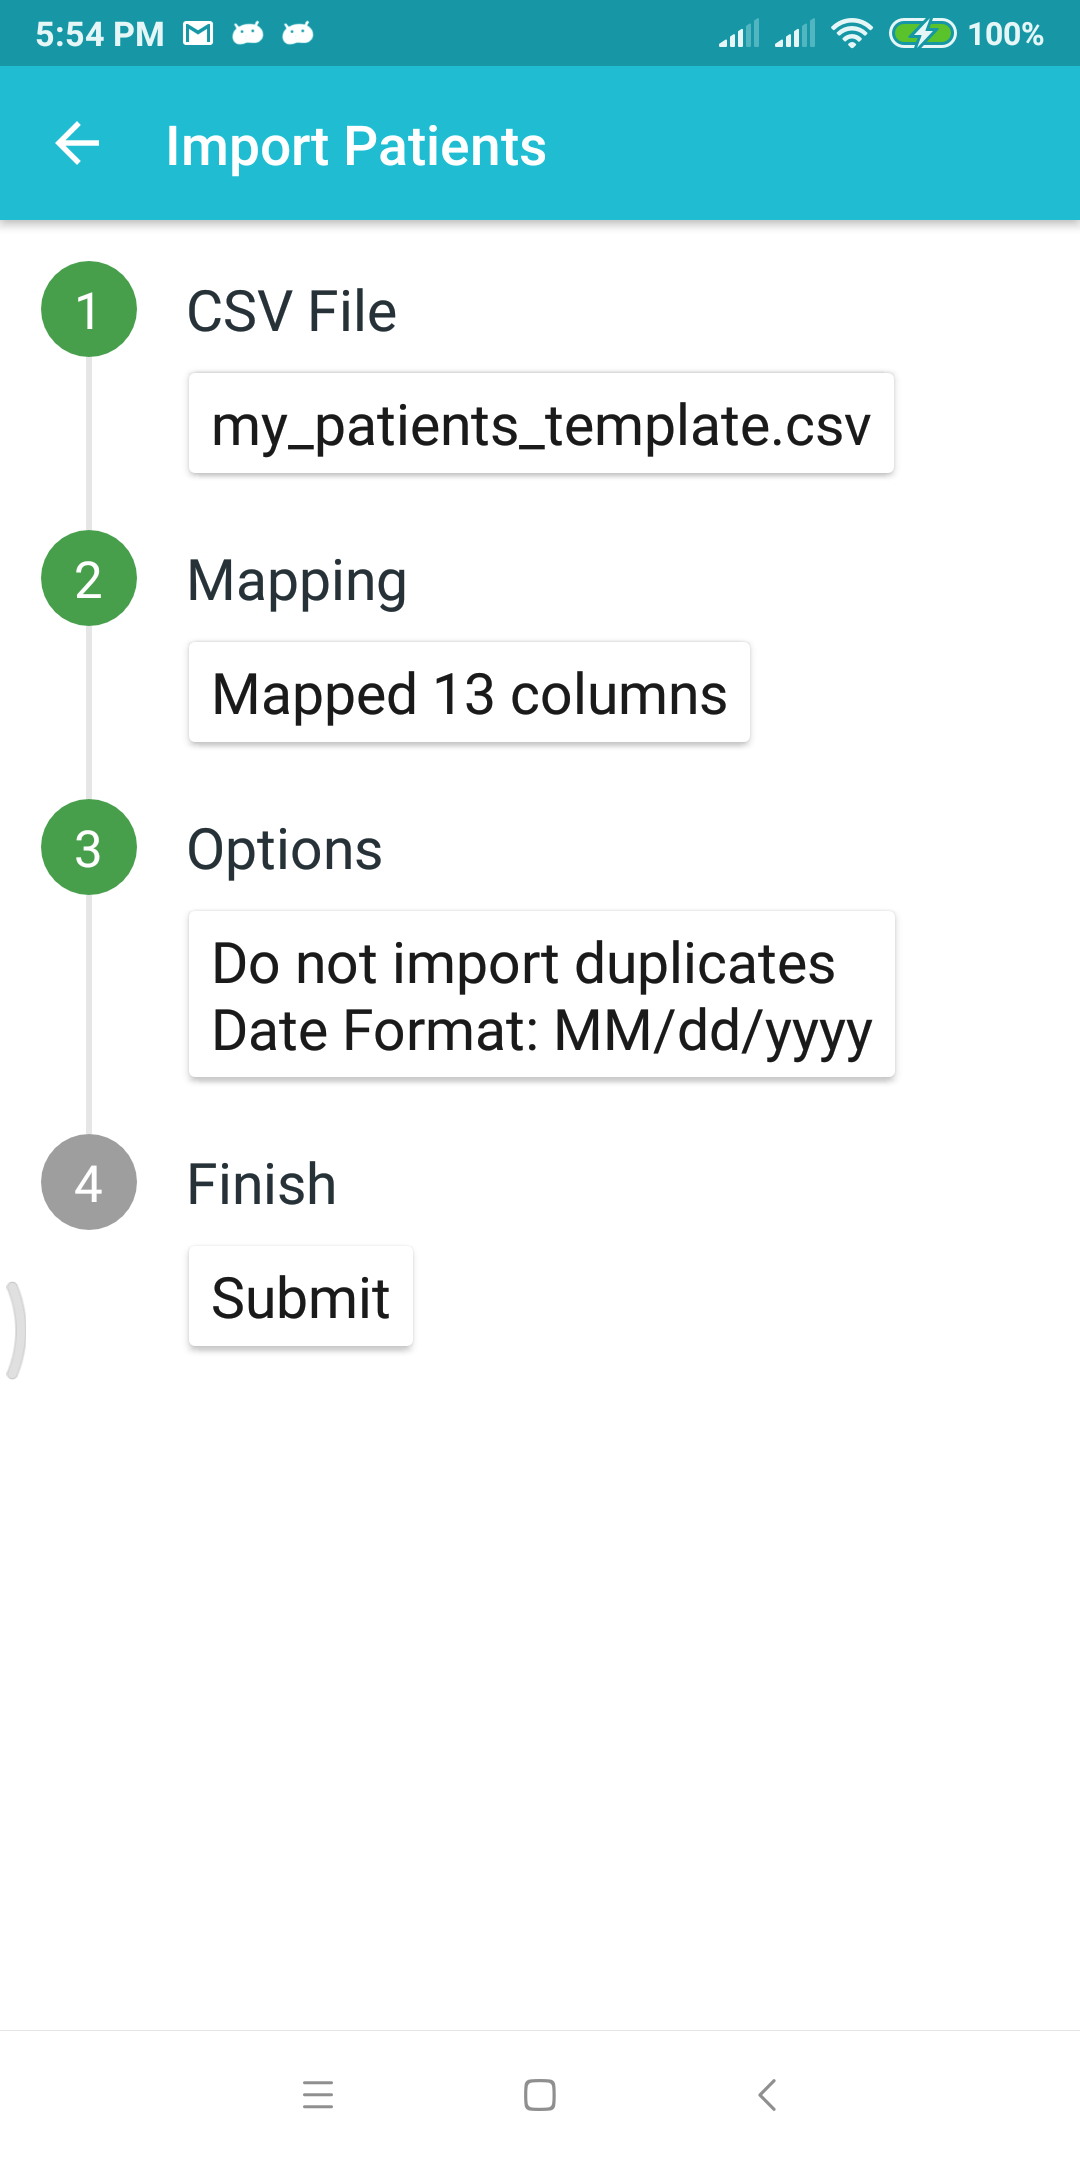The height and width of the screenshot is (2160, 1080).
Task: Select step 2 green circle
Action: 89,578
